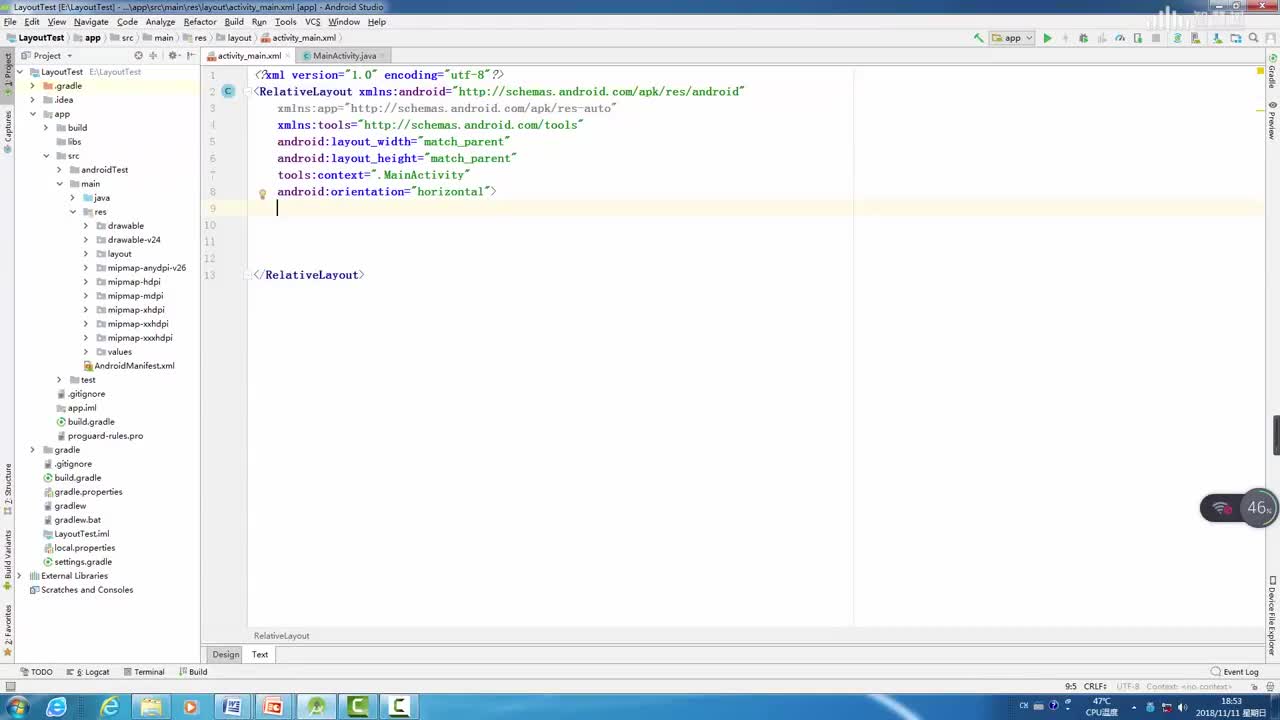Open the app run configuration dropdown
The image size is (1280, 720).
click(x=1012, y=38)
